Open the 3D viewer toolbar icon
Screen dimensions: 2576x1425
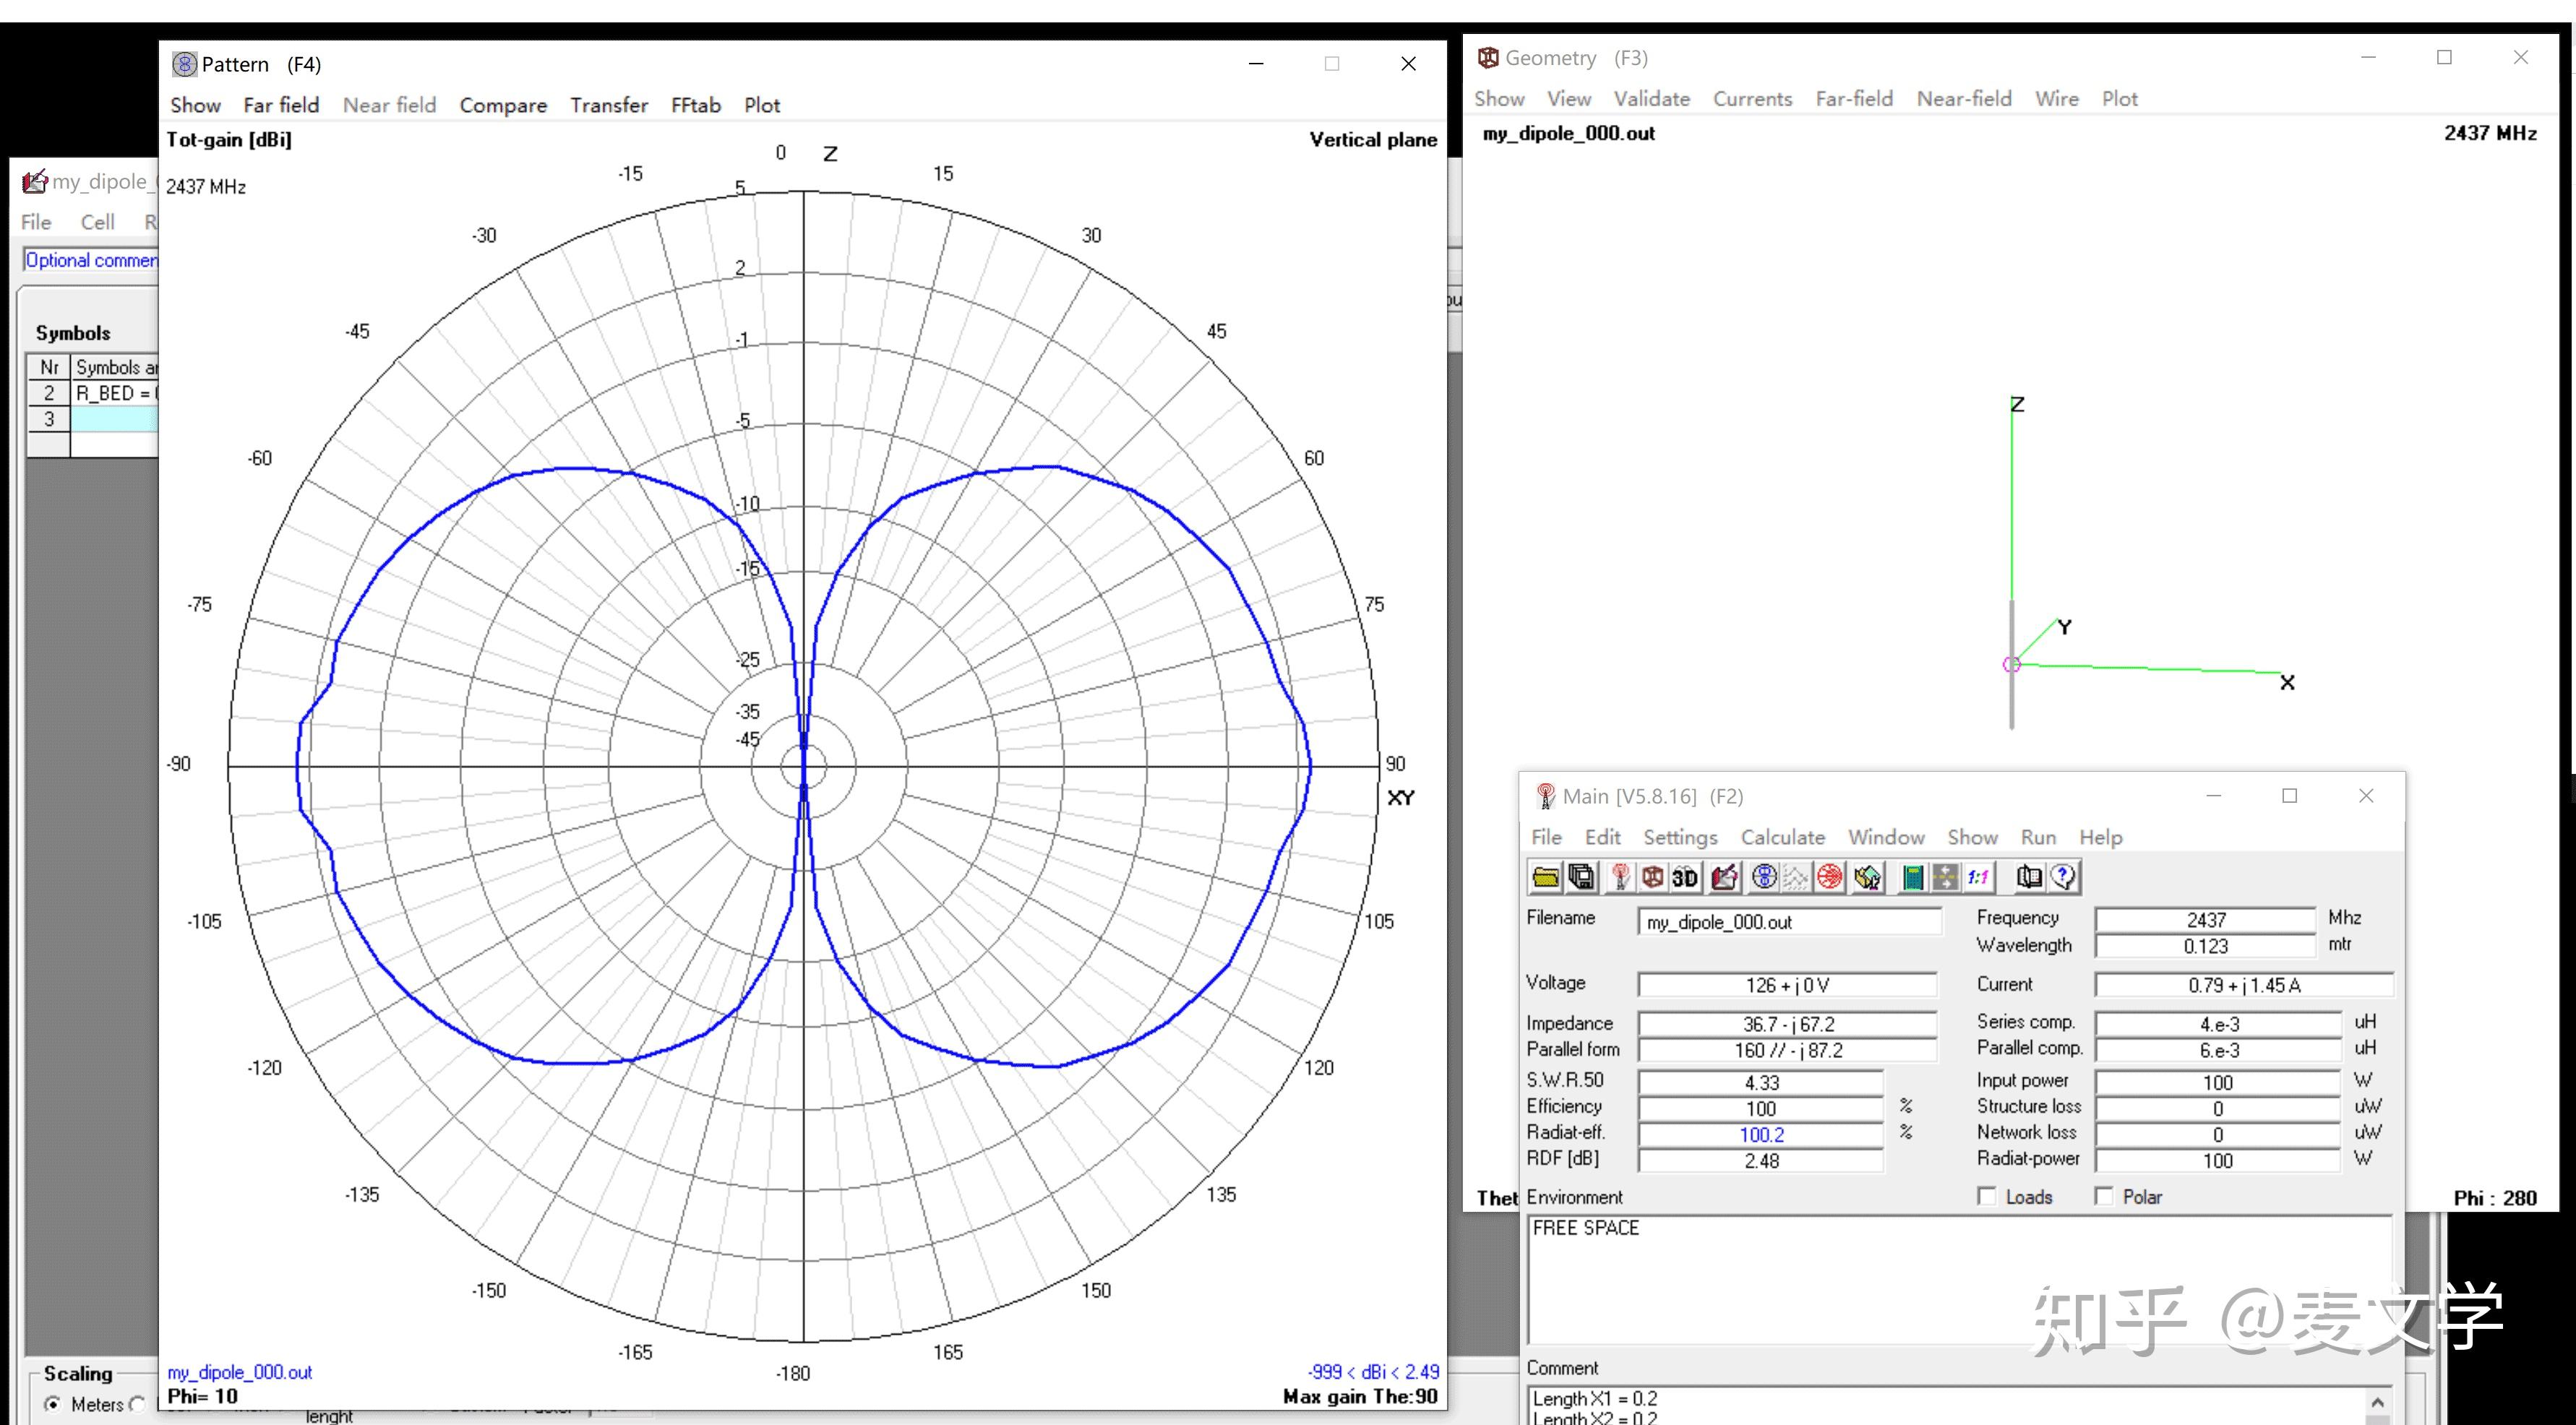pyautogui.click(x=1685, y=877)
